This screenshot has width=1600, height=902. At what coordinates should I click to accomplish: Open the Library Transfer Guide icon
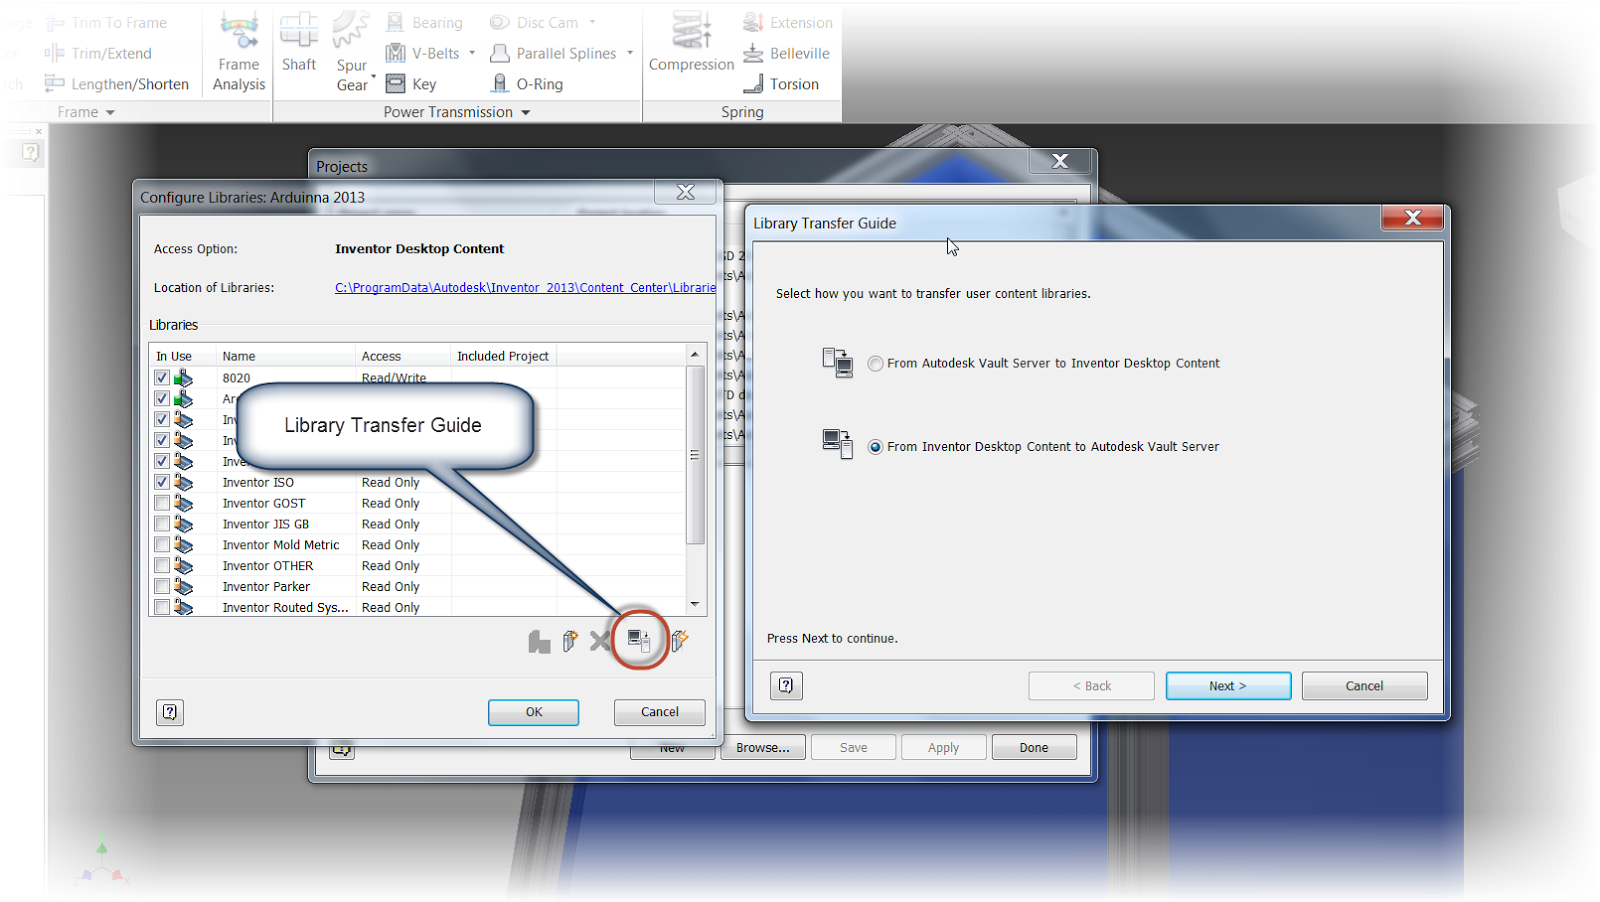[639, 640]
